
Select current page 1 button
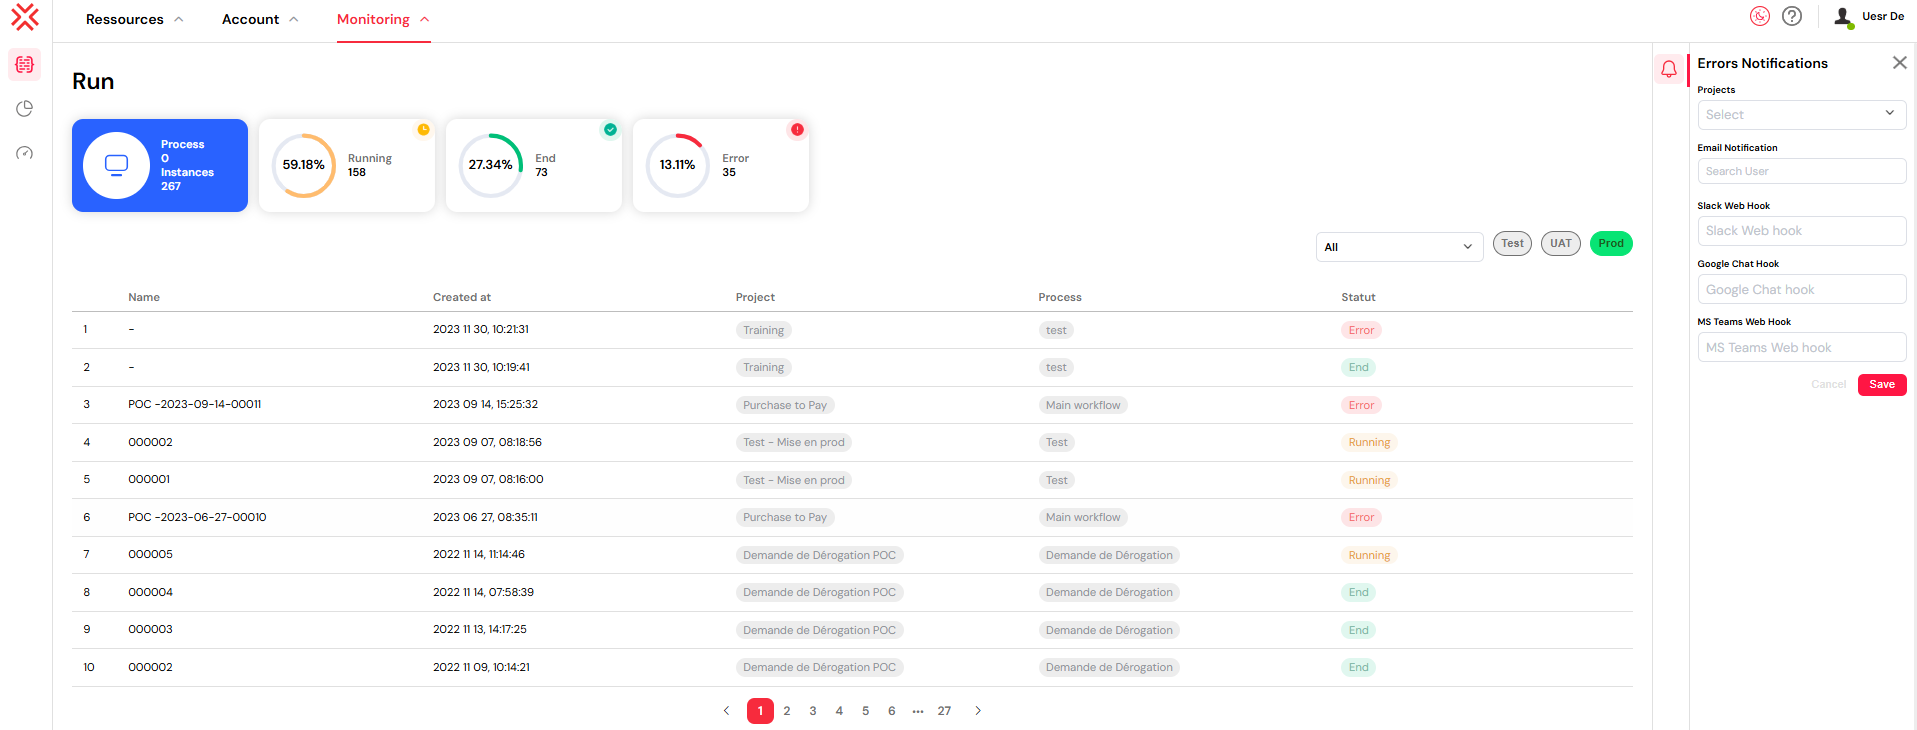coord(760,711)
